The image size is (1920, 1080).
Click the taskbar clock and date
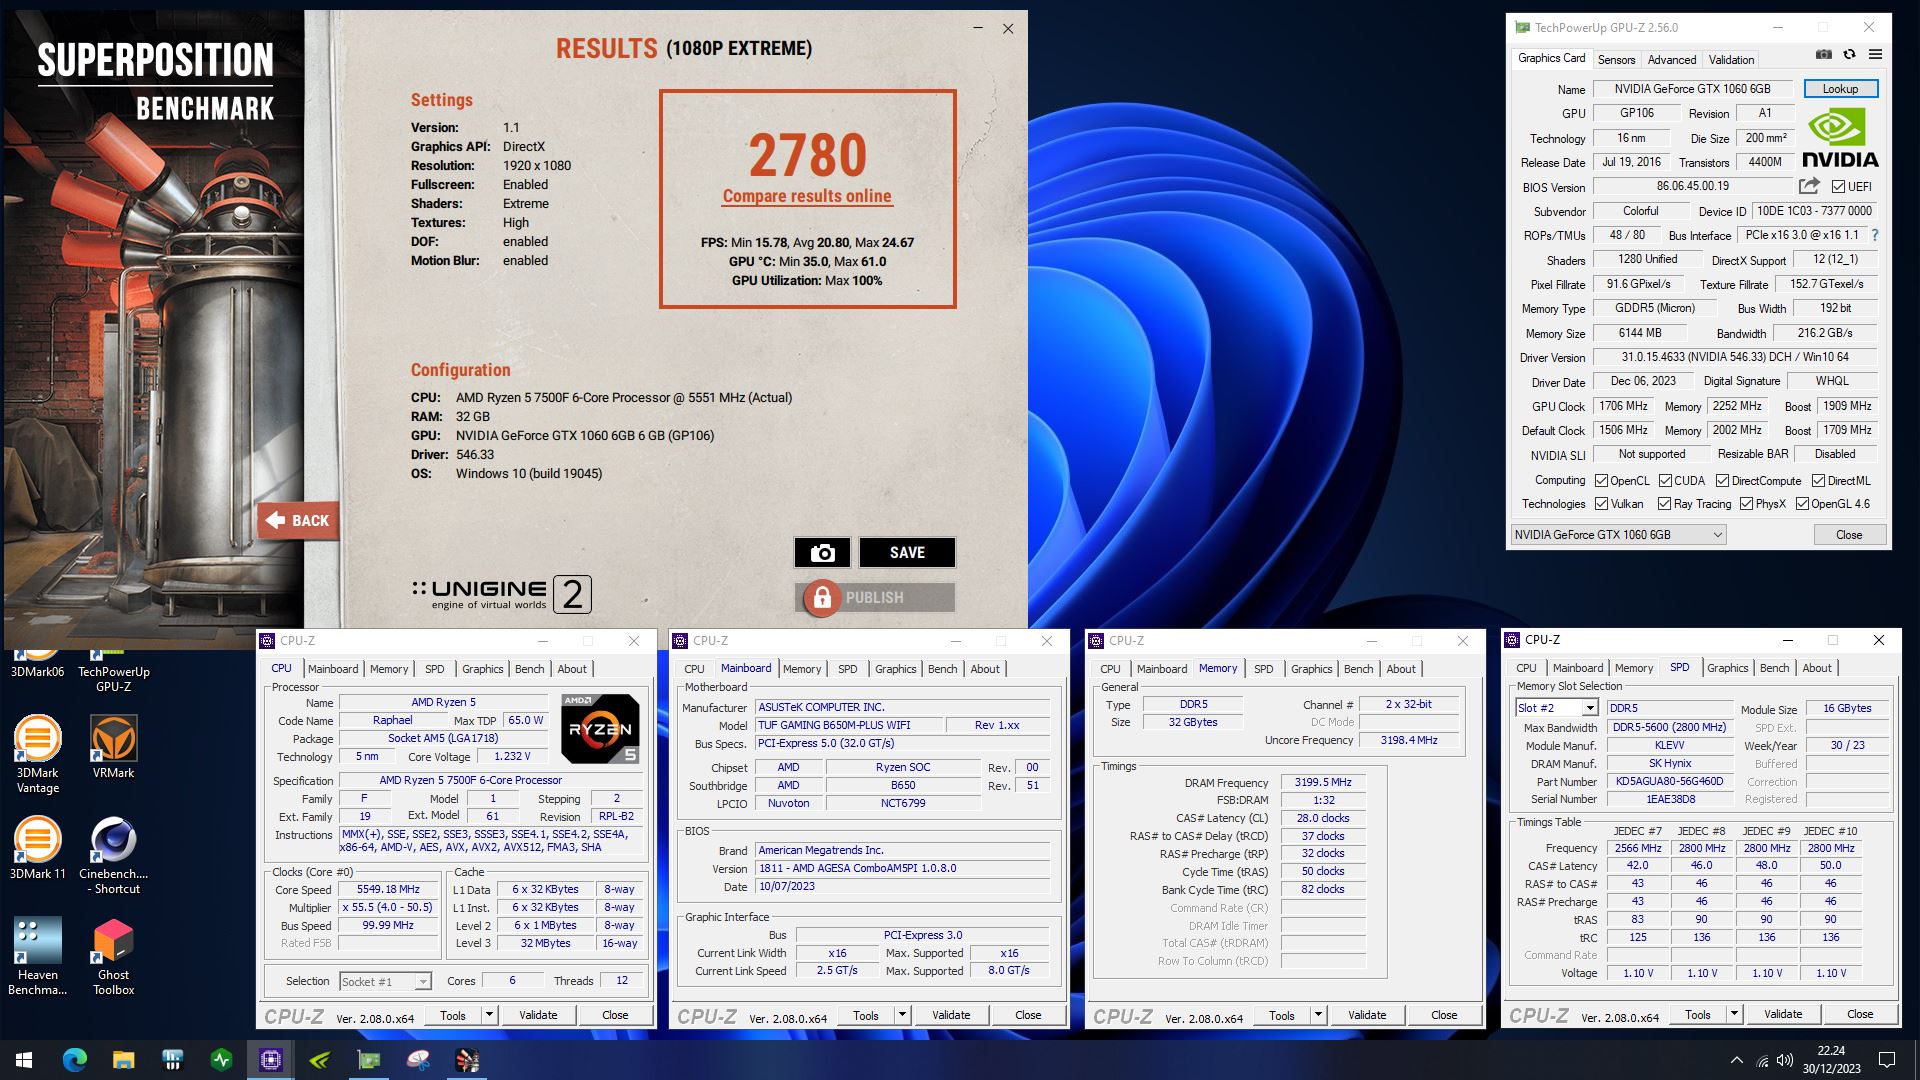tap(1831, 1059)
